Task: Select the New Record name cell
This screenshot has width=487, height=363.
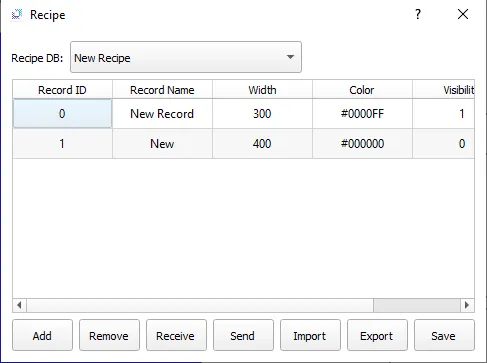Action: click(x=162, y=114)
